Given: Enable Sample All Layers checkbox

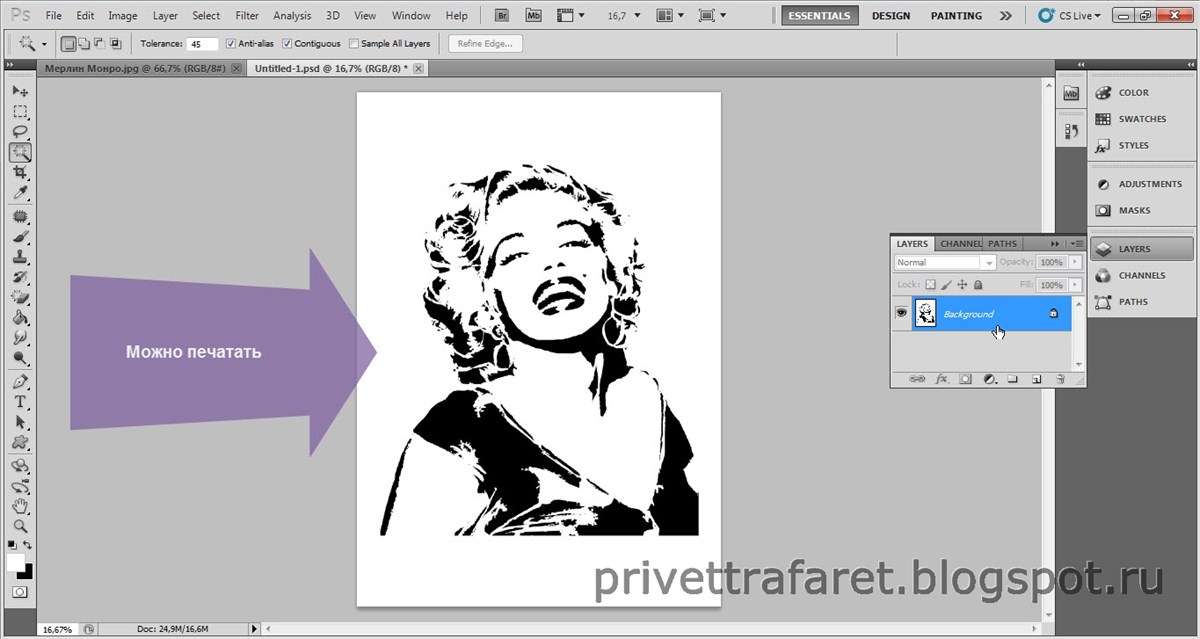Looking at the screenshot, I should [354, 44].
